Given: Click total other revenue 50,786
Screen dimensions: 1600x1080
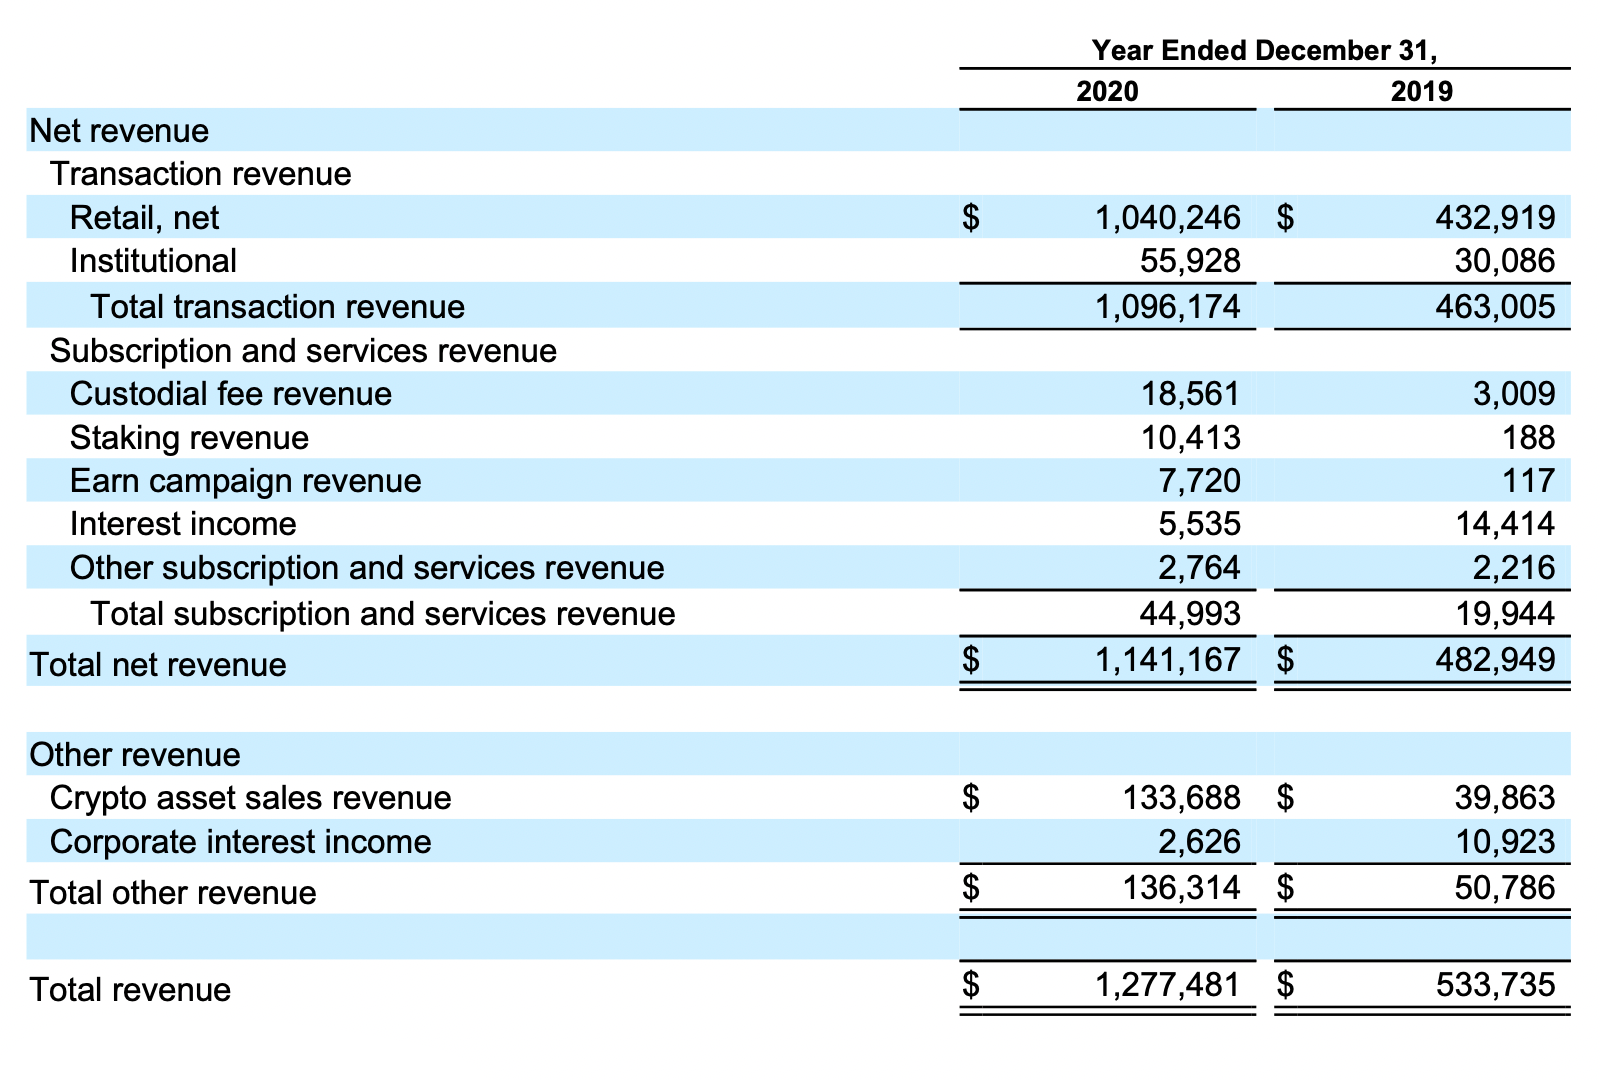Looking at the screenshot, I should (1505, 887).
